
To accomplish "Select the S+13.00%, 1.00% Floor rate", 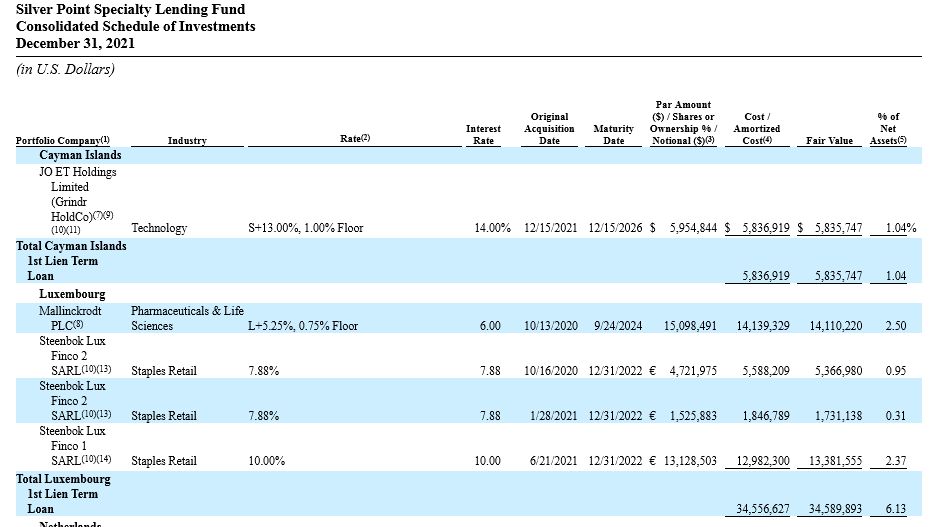I will [305, 228].
